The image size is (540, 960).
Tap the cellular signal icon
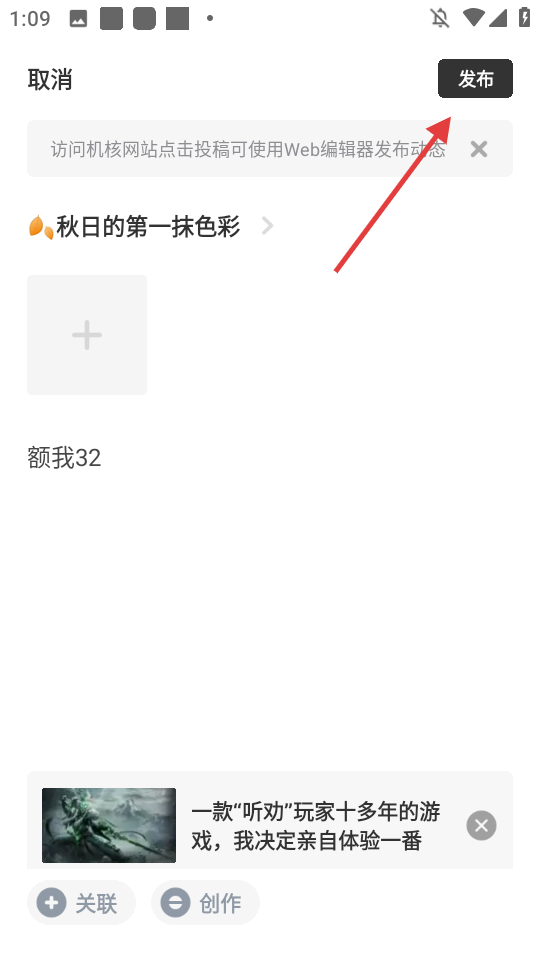(498, 18)
